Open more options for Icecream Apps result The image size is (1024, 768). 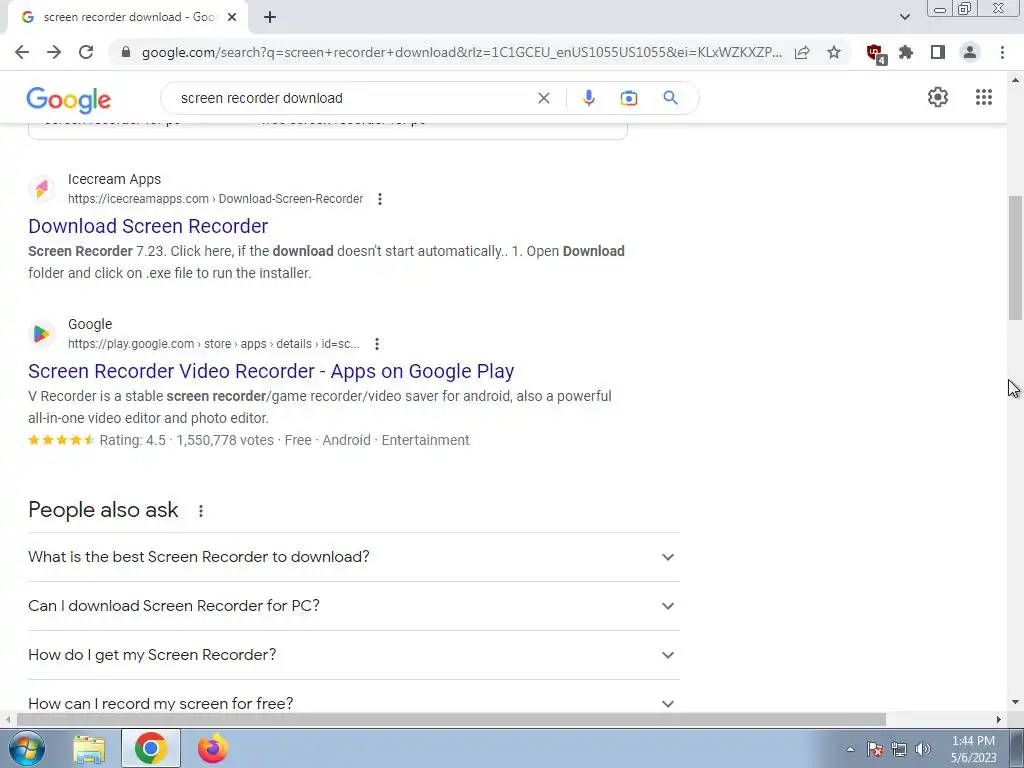380,199
